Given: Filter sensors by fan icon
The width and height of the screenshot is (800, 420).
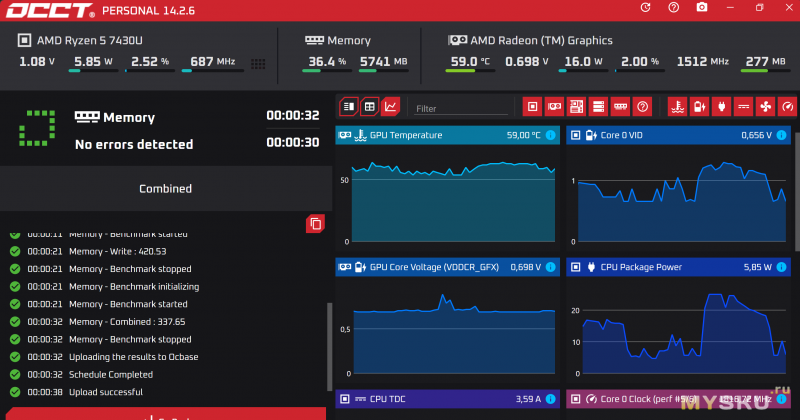Looking at the screenshot, I should tap(766, 106).
